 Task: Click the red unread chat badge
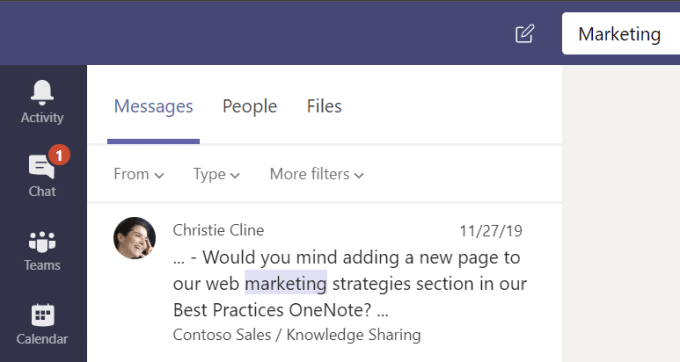pyautogui.click(x=59, y=155)
